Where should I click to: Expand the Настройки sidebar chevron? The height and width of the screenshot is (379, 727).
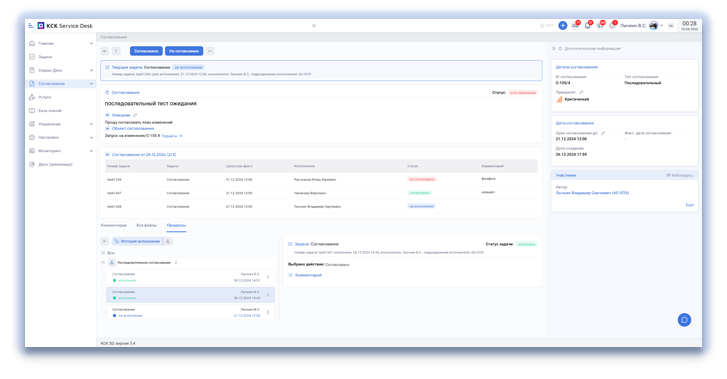click(x=91, y=137)
